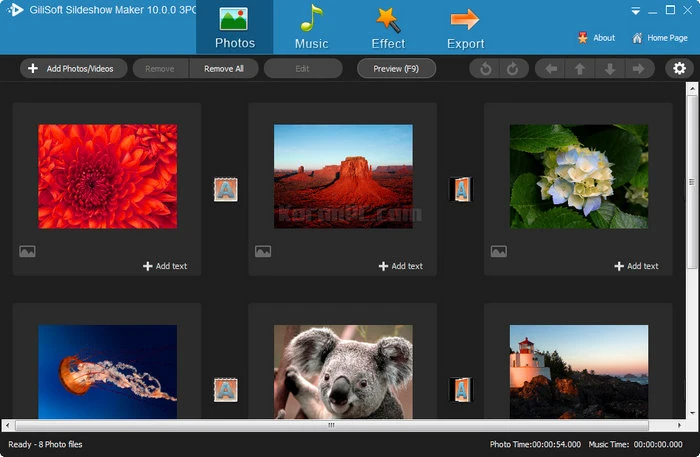Move the selected photo up with the up arrow

579,68
